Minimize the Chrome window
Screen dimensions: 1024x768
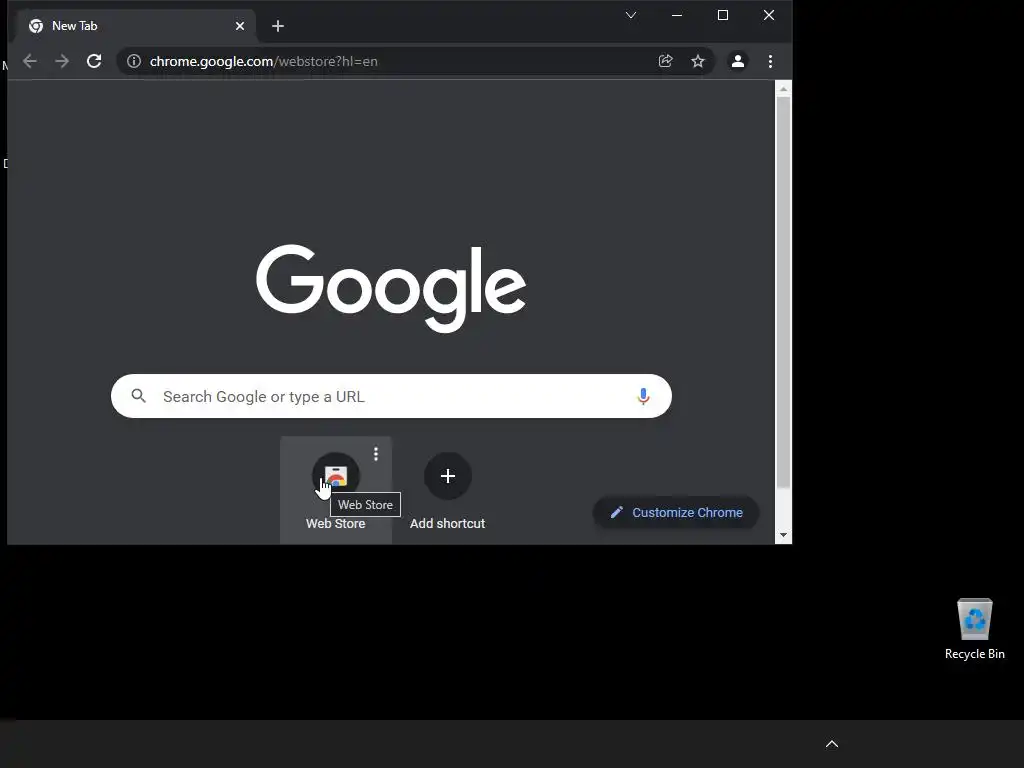pyautogui.click(x=677, y=15)
